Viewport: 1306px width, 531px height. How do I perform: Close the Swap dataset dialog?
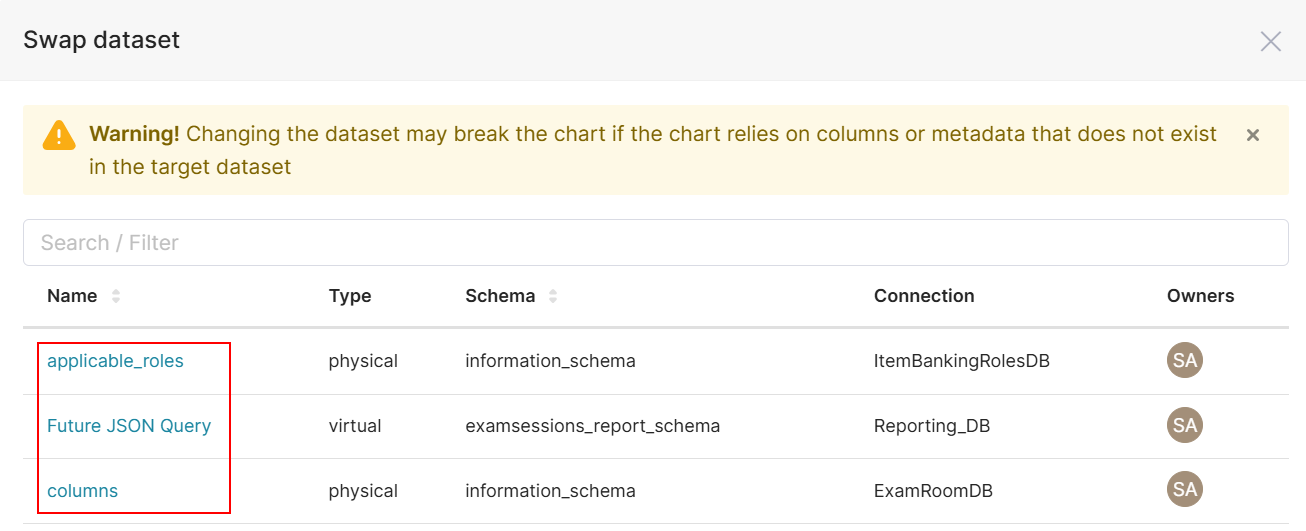tap(1270, 41)
